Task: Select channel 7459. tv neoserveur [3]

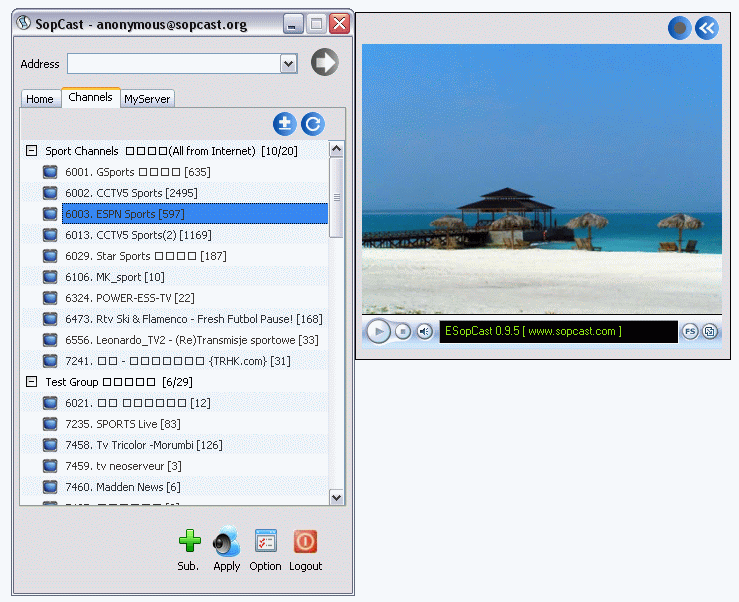Action: pos(123,466)
